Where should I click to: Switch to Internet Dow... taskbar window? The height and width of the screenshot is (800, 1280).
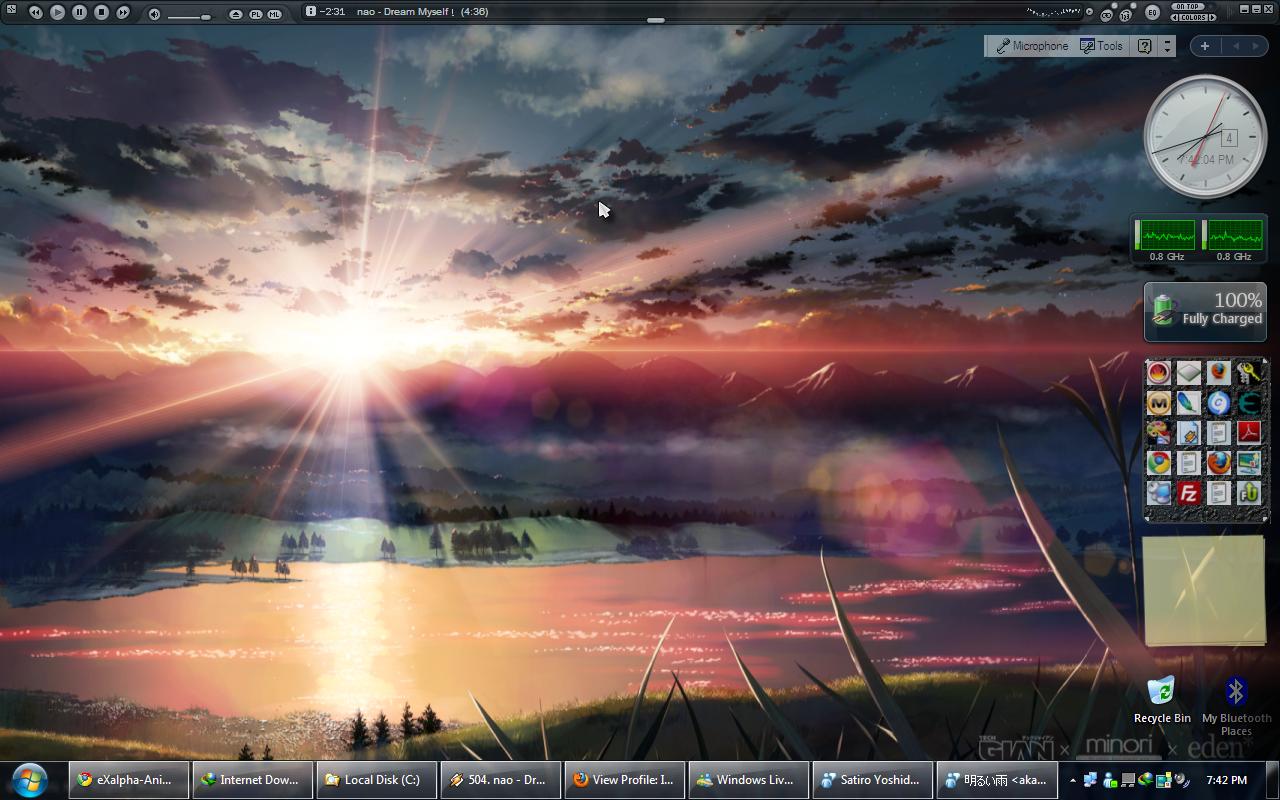(x=251, y=780)
